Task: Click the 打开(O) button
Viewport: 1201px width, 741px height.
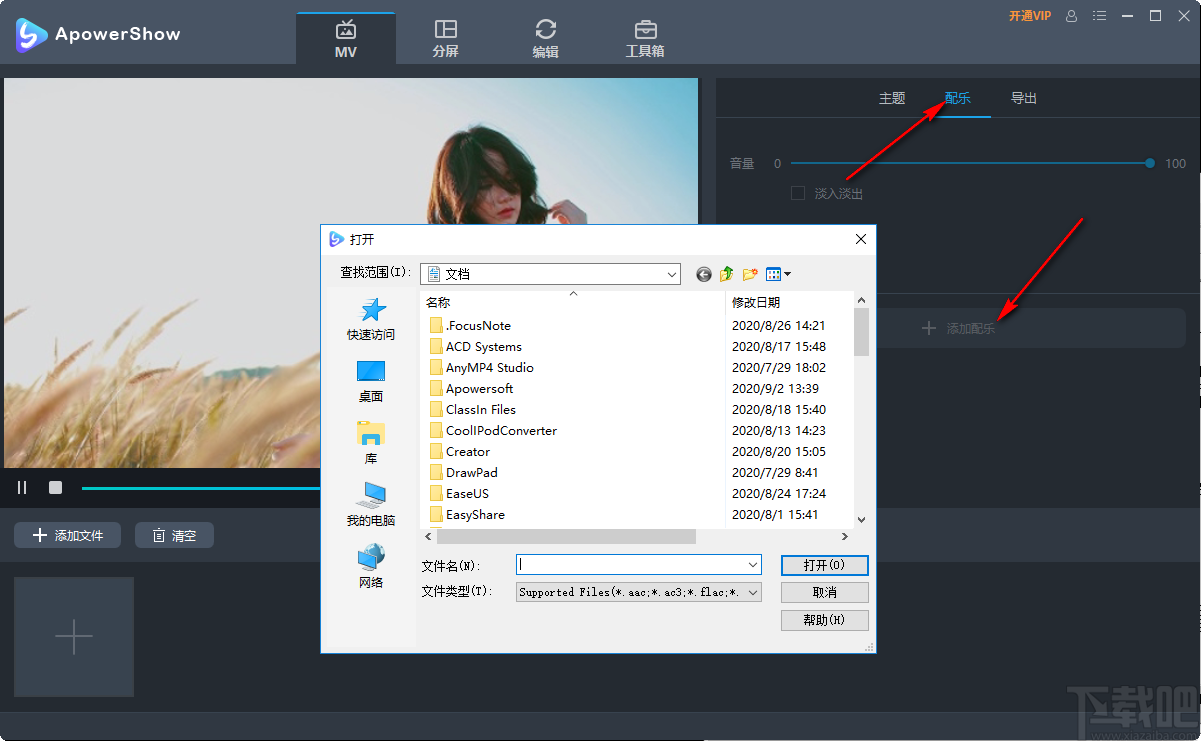Action: point(825,565)
